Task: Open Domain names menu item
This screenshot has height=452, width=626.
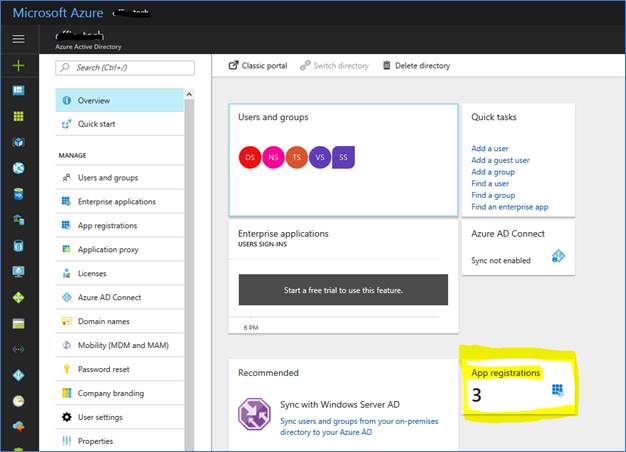Action: tap(120, 321)
